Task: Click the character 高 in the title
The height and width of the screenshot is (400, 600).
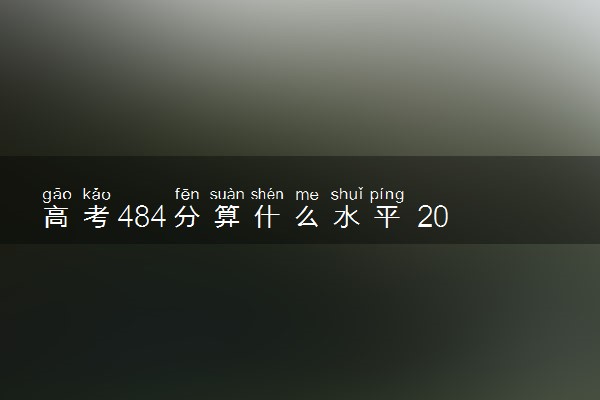Action: point(56,217)
